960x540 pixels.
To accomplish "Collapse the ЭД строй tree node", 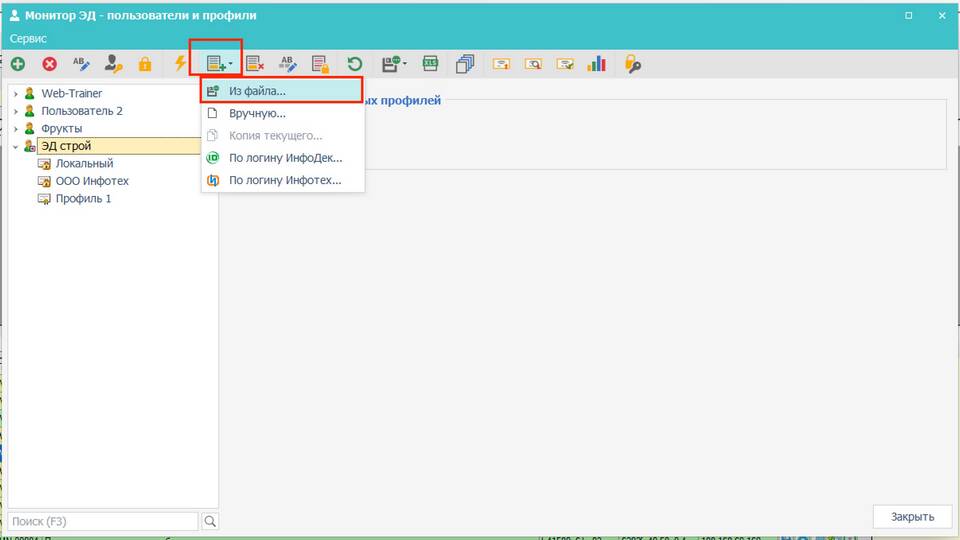I will [16, 147].
